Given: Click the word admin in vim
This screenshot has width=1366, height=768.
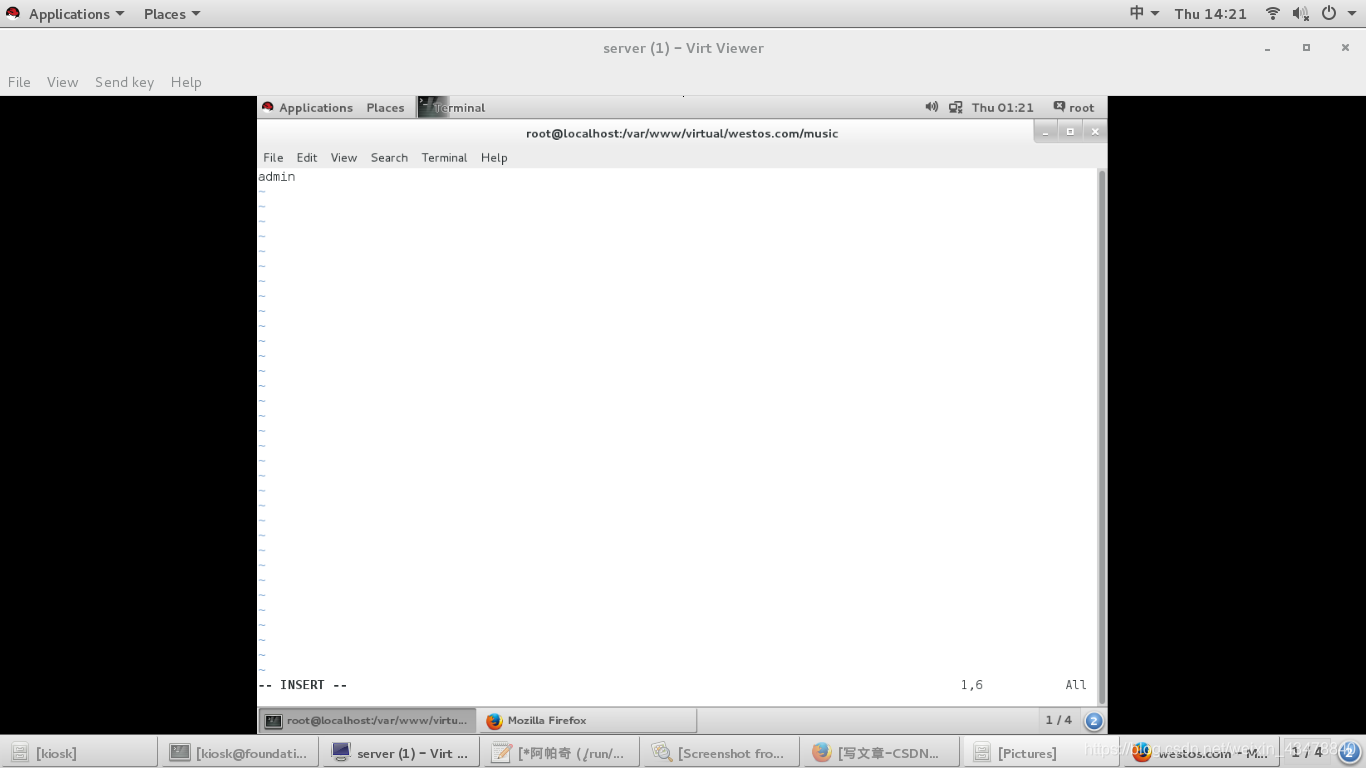Looking at the screenshot, I should coord(277,177).
